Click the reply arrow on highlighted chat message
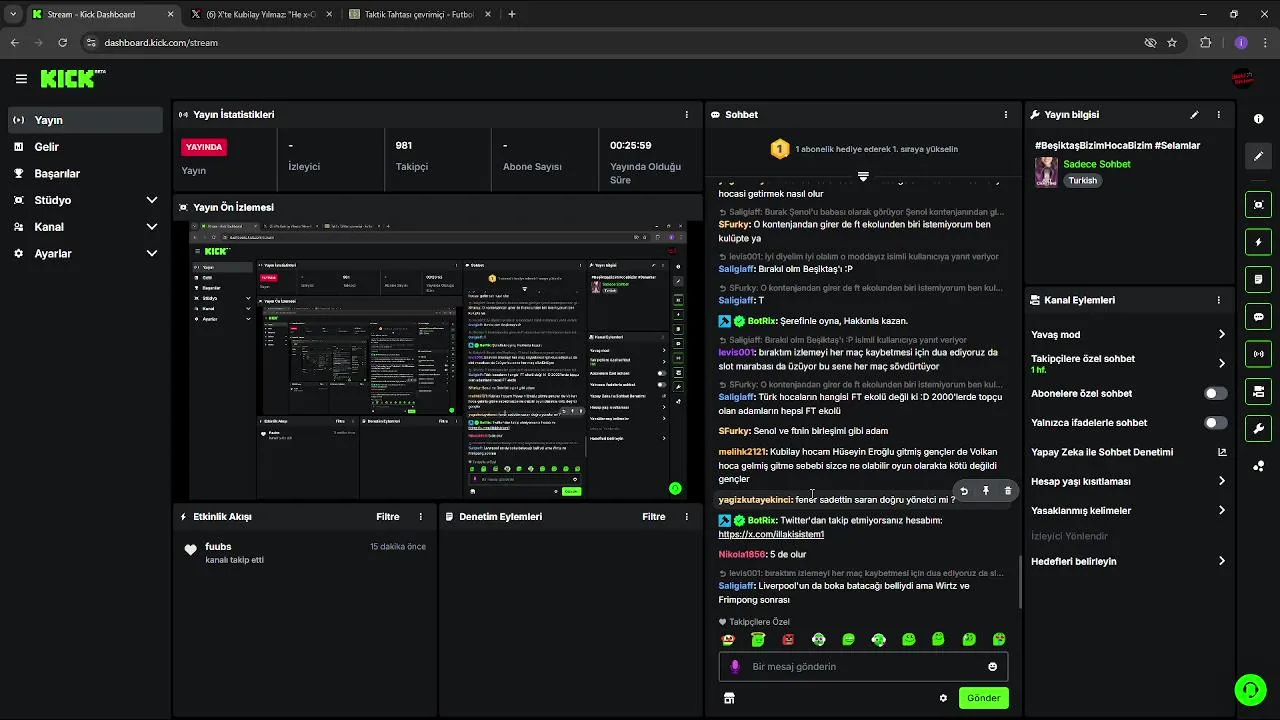The image size is (1280, 720). coord(964,491)
